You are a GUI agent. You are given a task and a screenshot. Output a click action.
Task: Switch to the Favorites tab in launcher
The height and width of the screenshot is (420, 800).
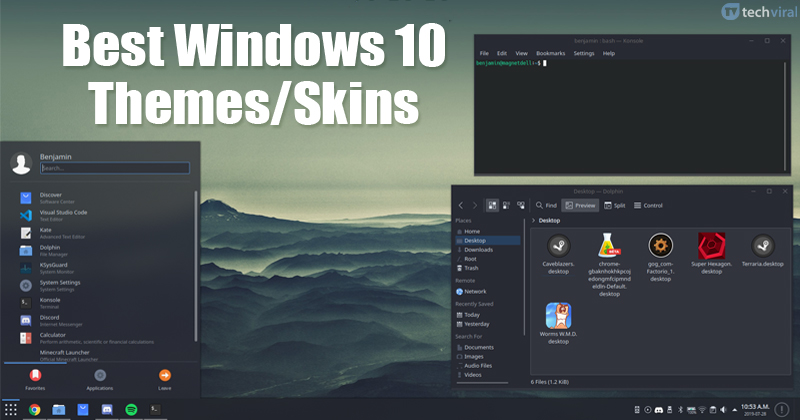tap(35, 380)
